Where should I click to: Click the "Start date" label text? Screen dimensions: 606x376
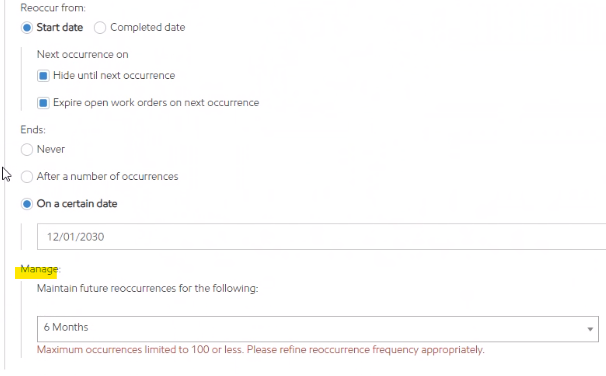click(60, 27)
